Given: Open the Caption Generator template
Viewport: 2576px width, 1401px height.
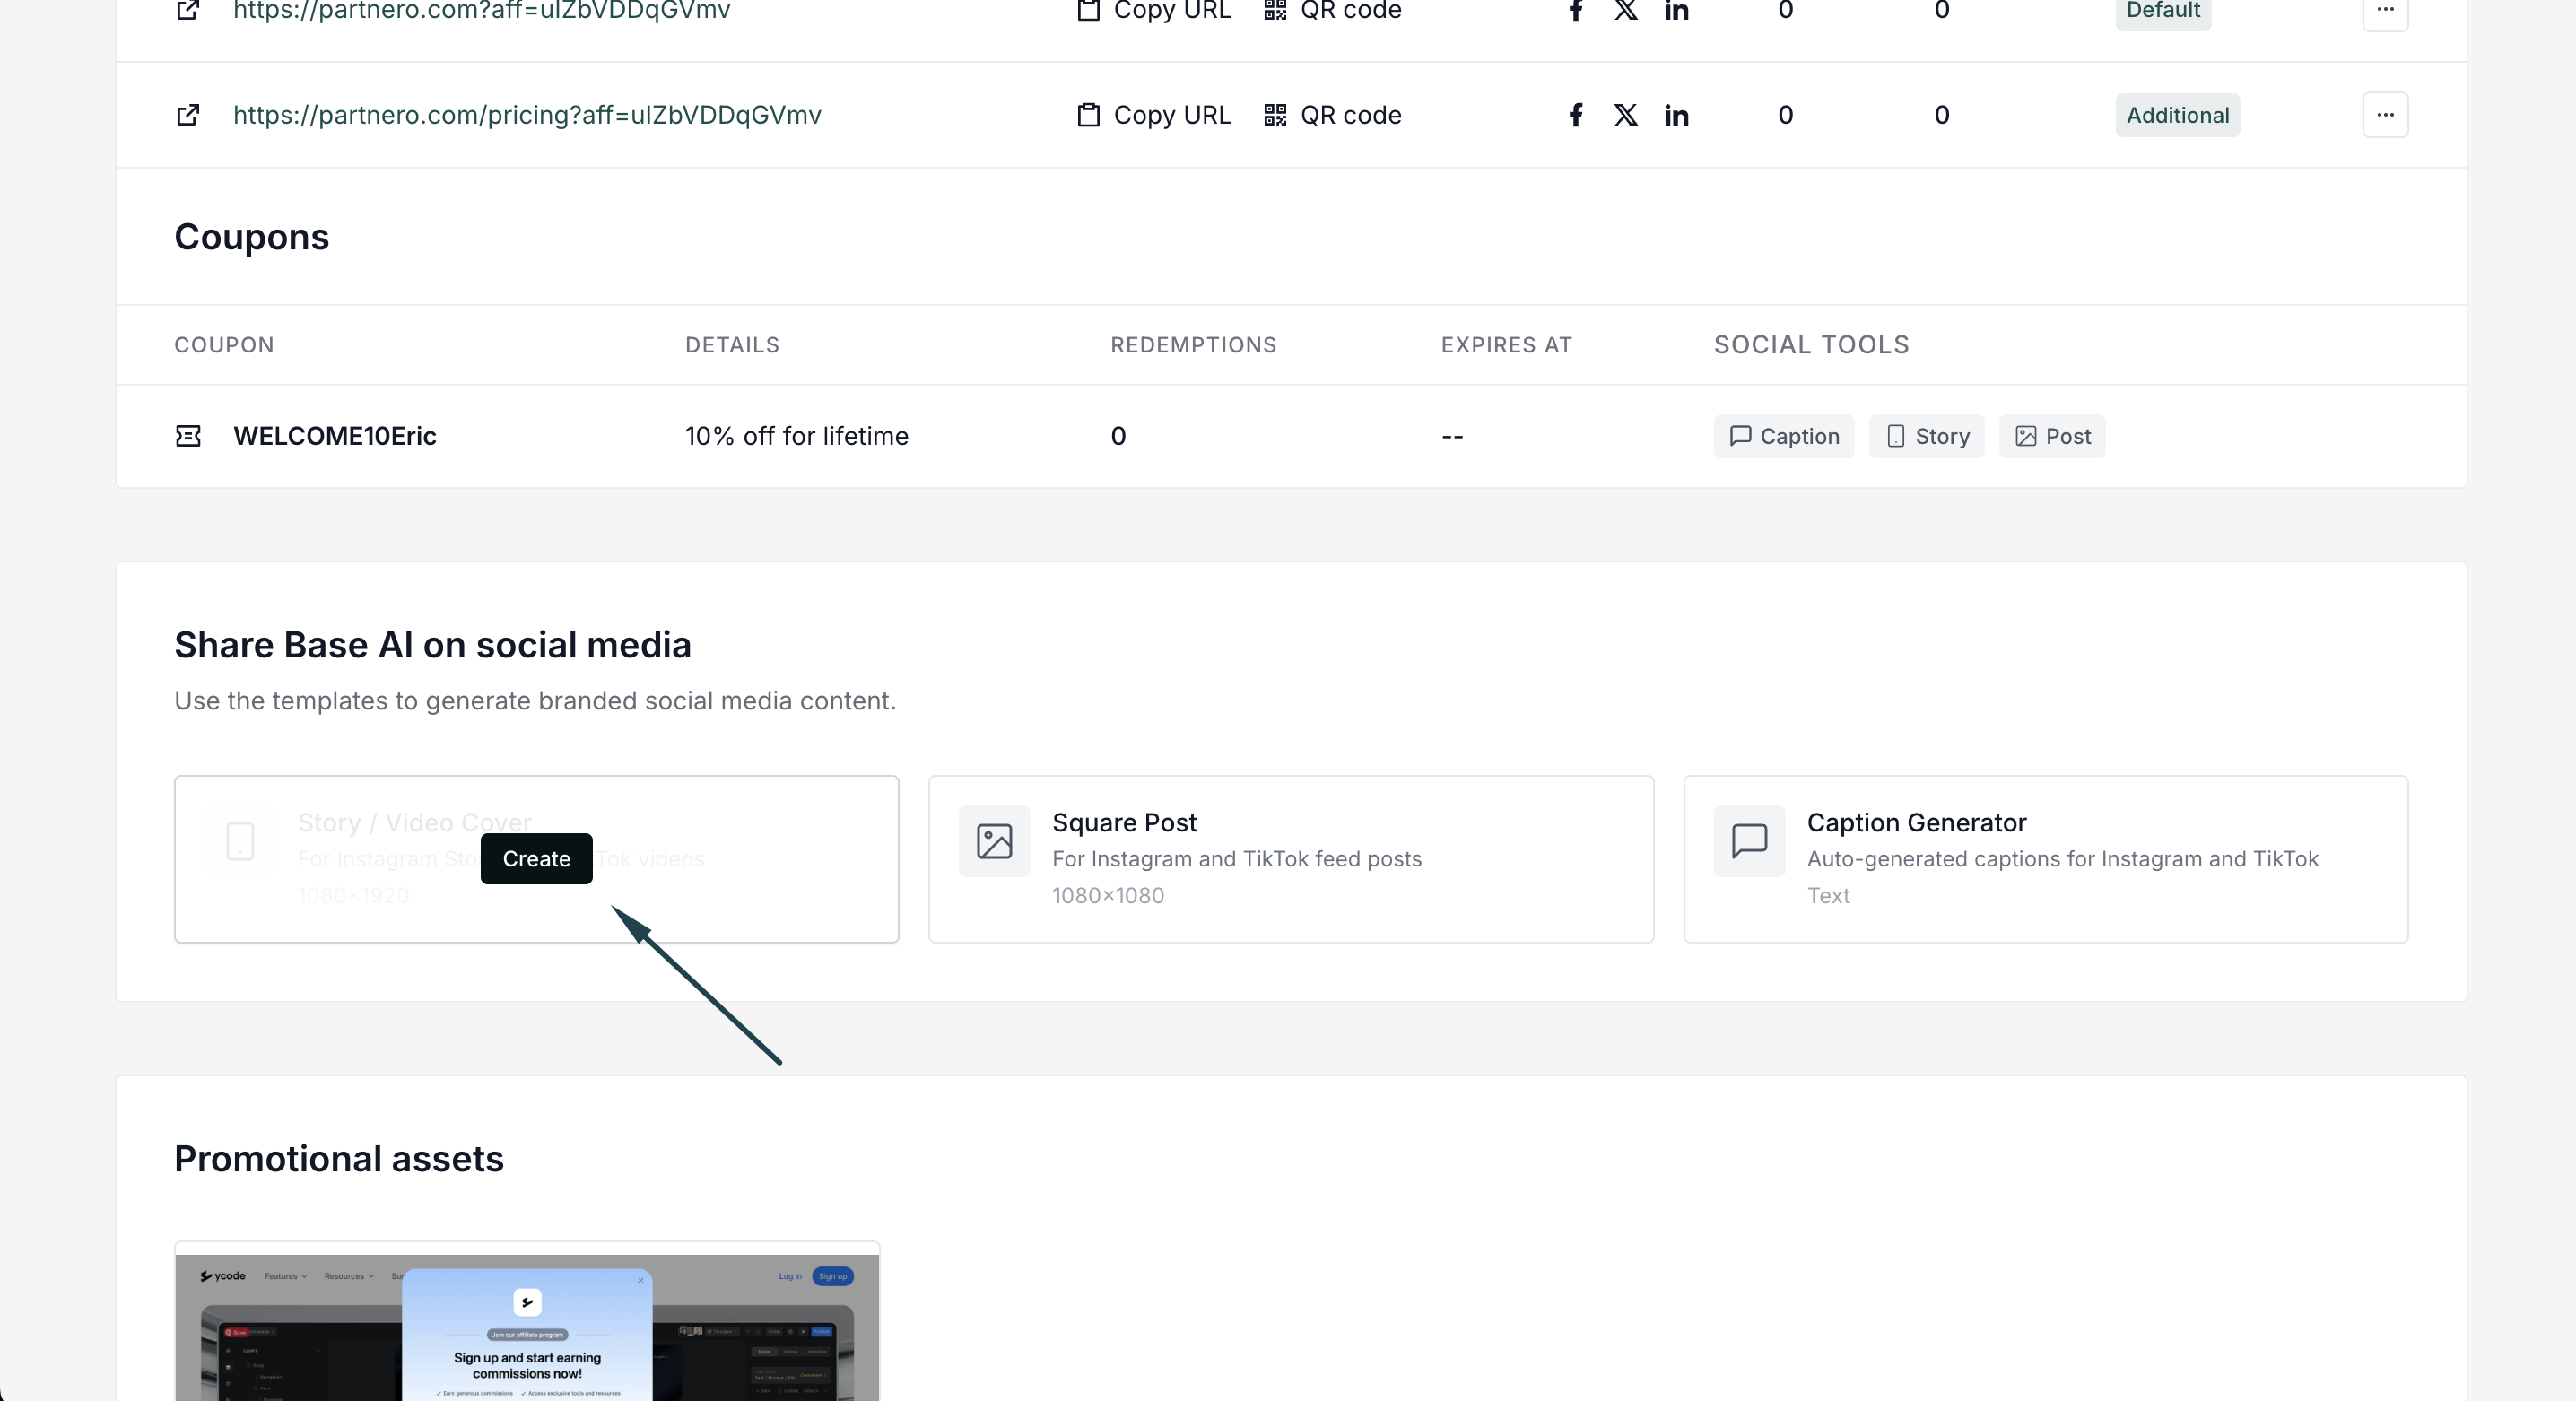Looking at the screenshot, I should (x=2045, y=859).
